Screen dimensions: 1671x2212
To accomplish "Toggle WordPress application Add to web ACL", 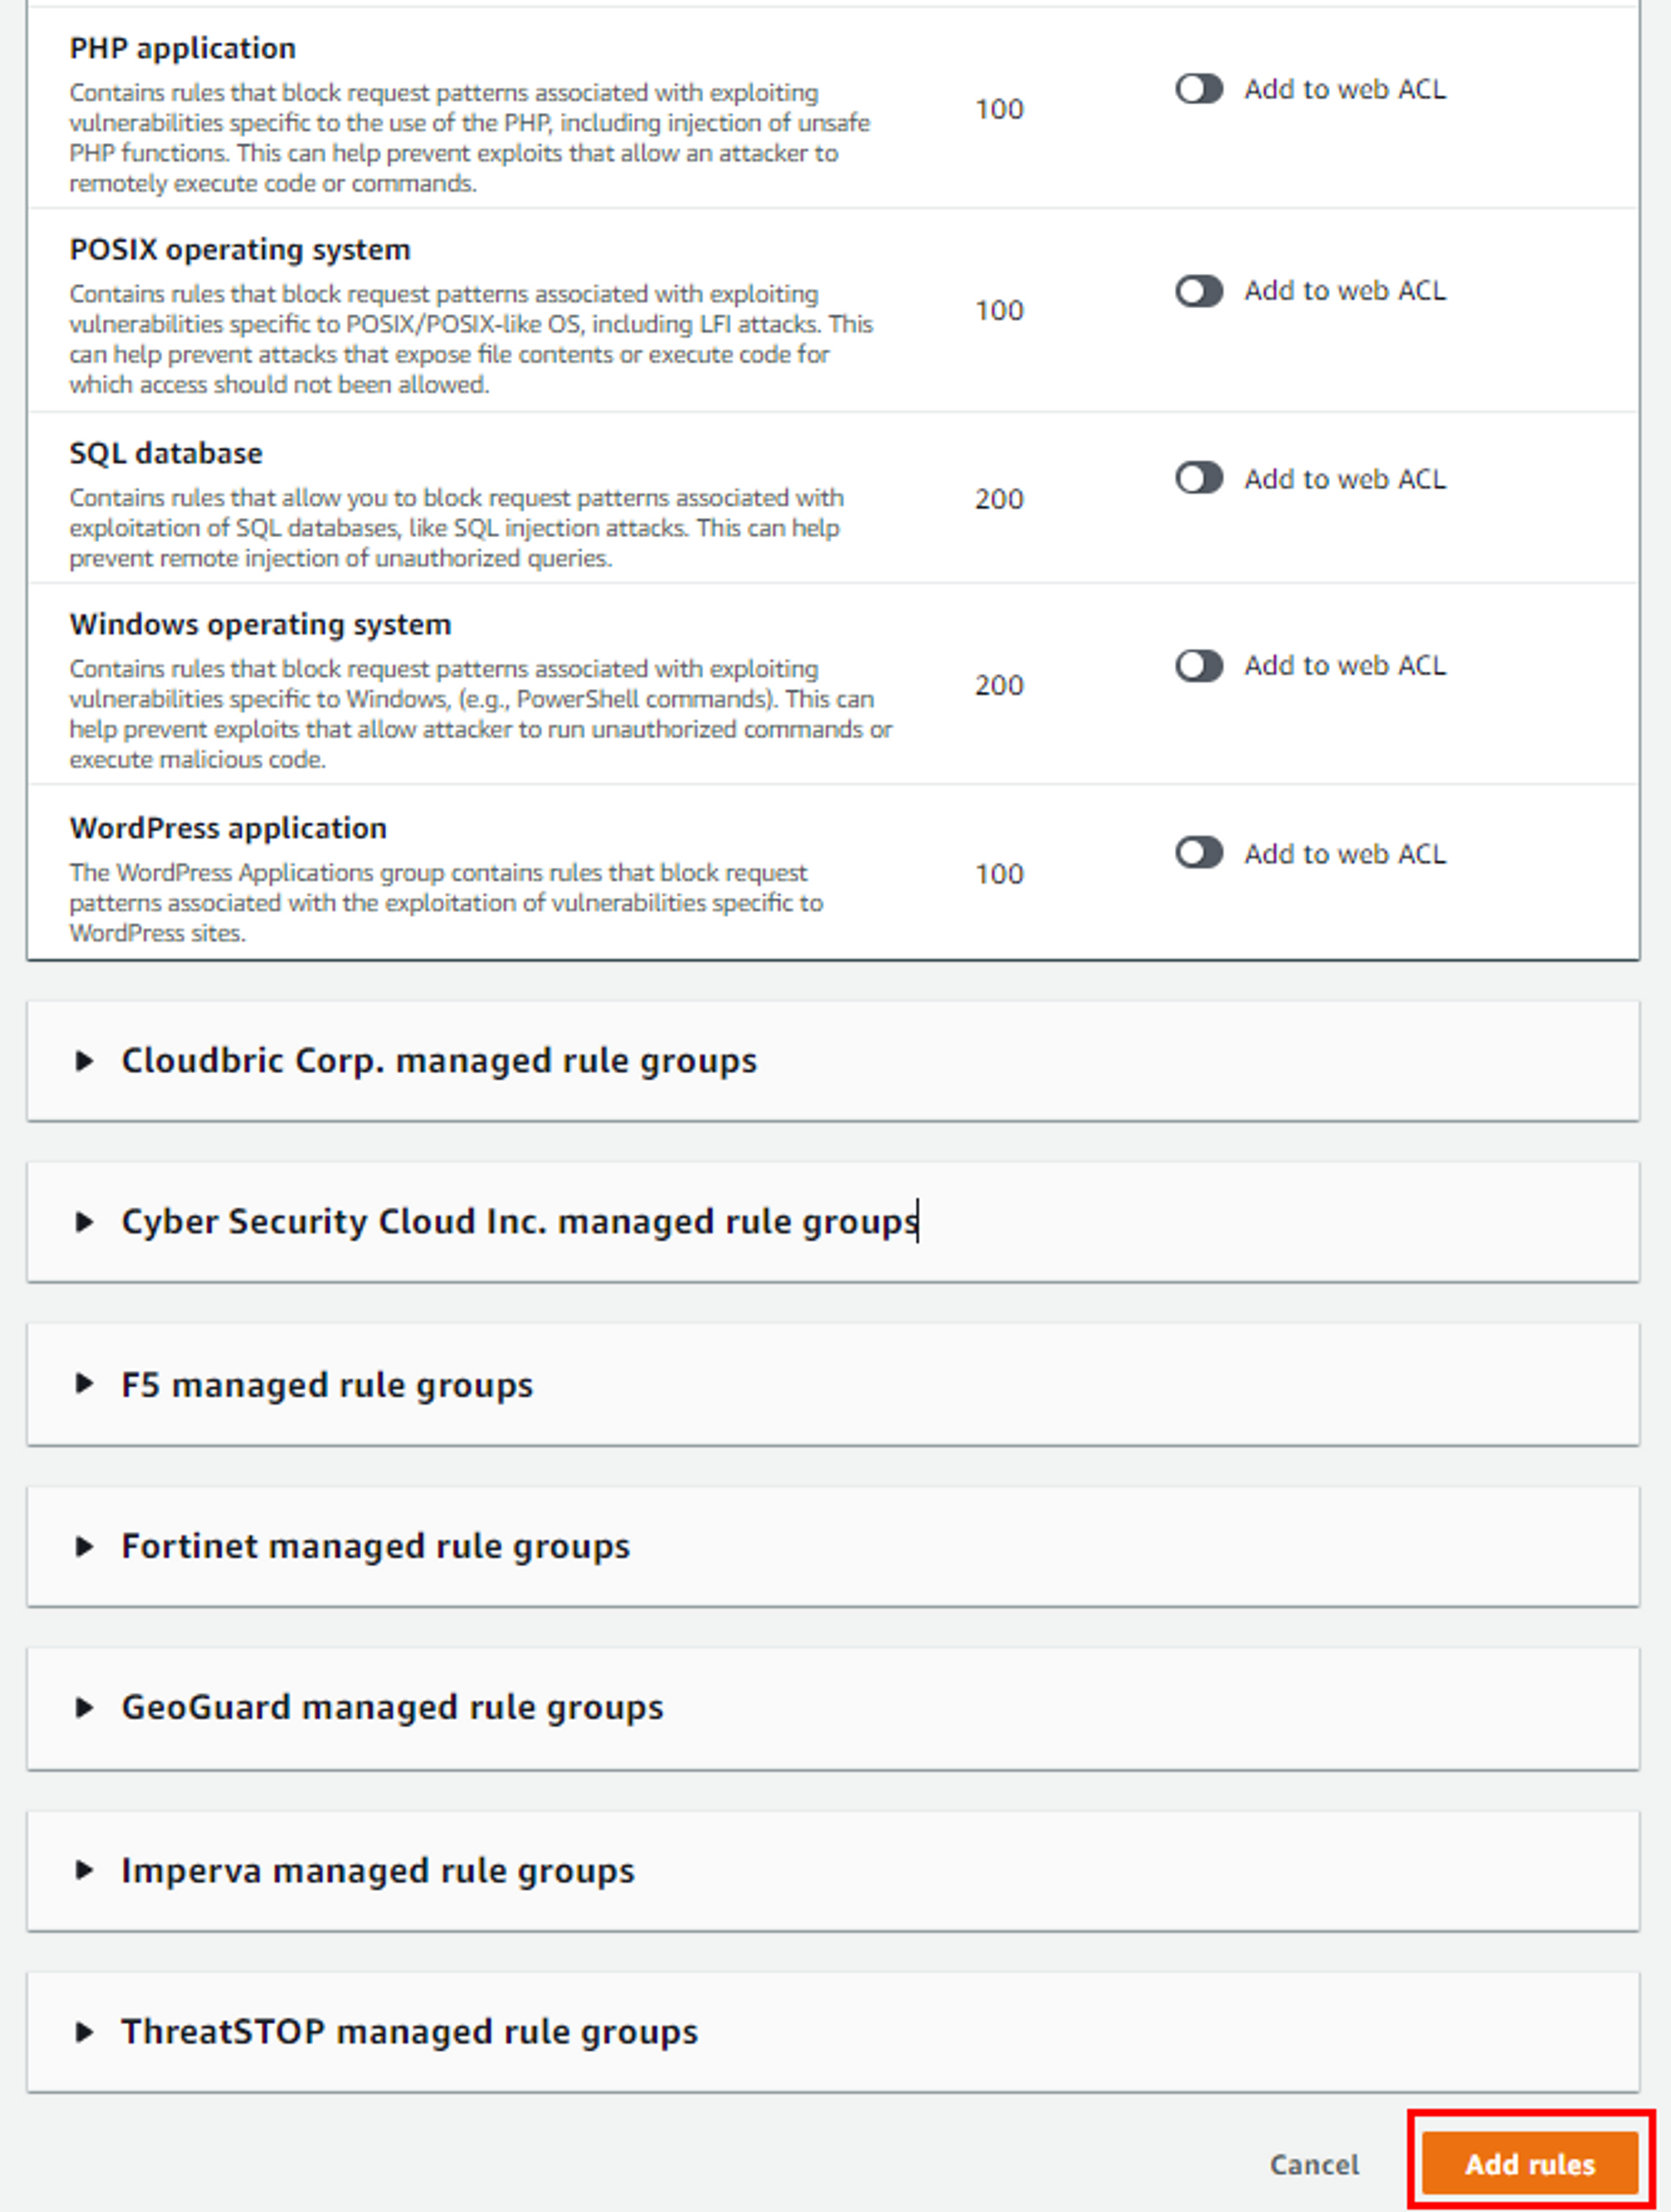I will click(1198, 853).
